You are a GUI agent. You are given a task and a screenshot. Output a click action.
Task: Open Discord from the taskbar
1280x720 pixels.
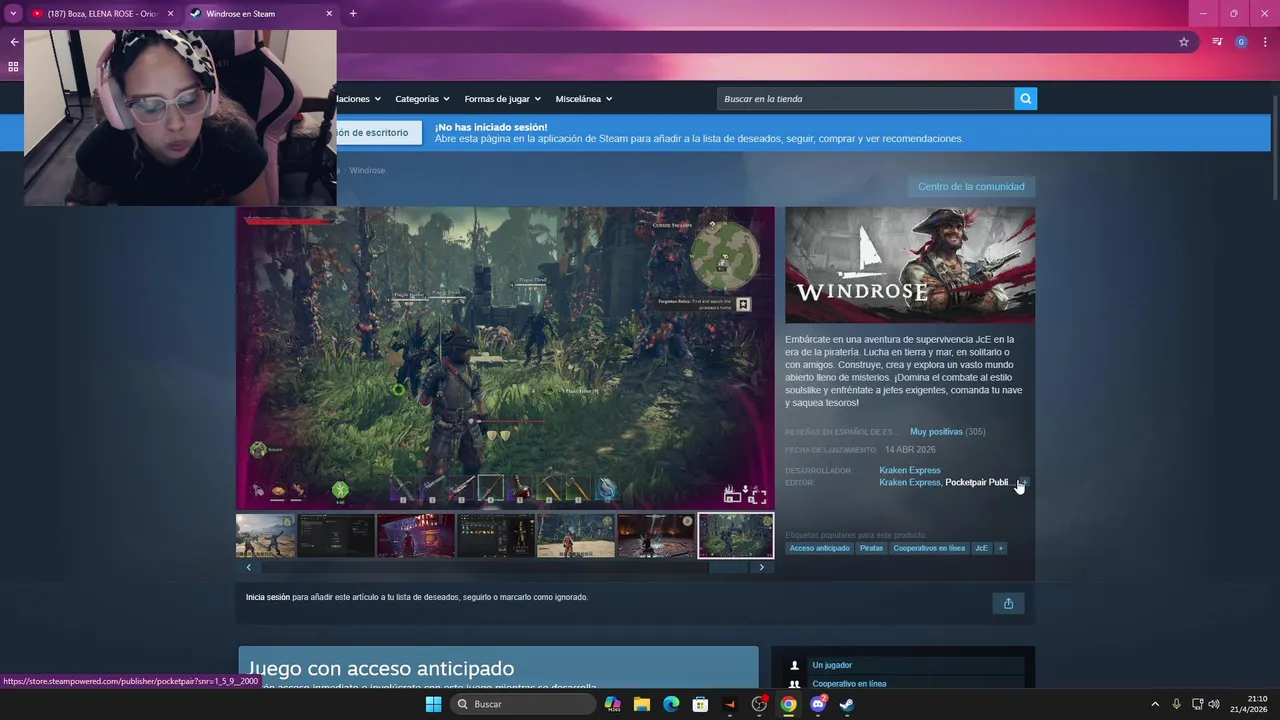[818, 704]
